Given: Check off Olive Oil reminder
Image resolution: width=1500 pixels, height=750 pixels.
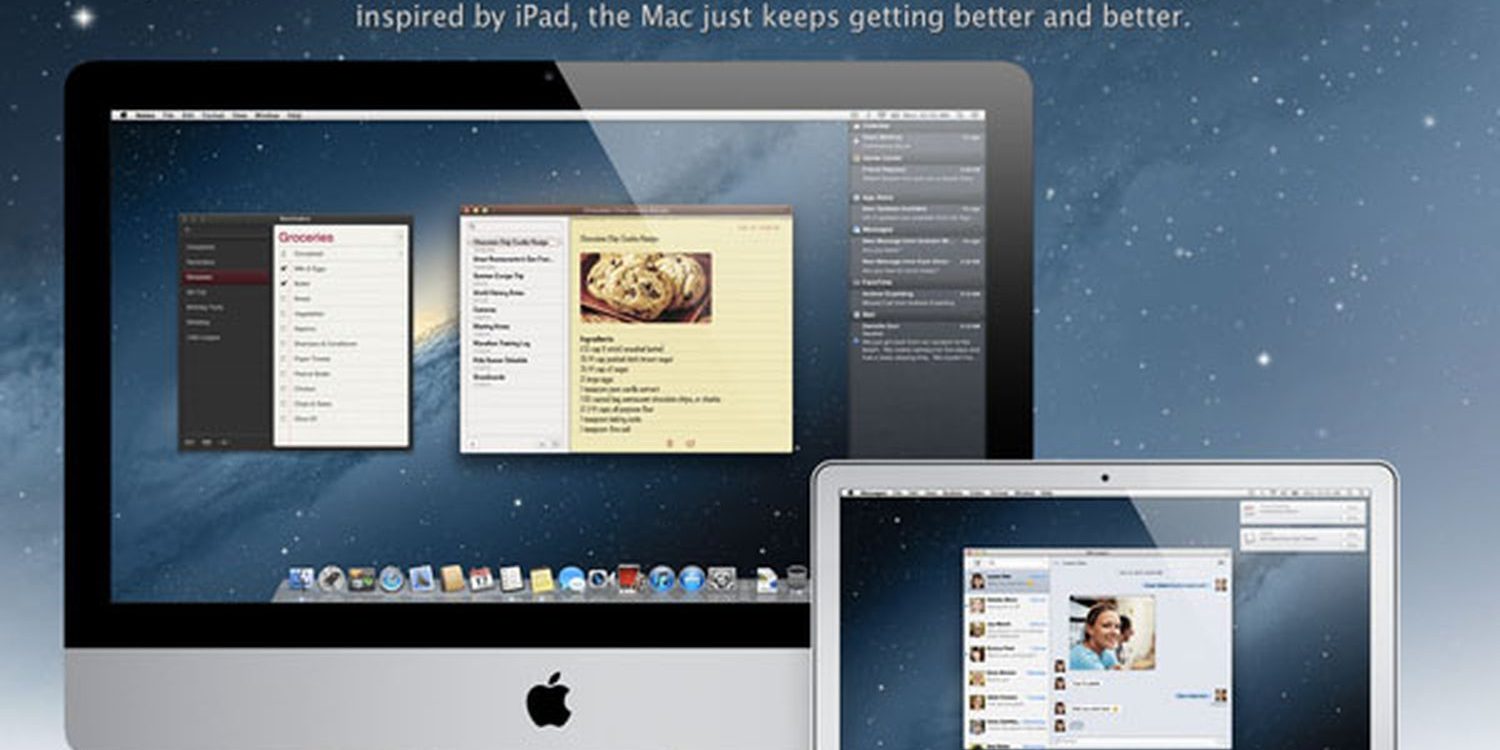Looking at the screenshot, I should click(283, 419).
